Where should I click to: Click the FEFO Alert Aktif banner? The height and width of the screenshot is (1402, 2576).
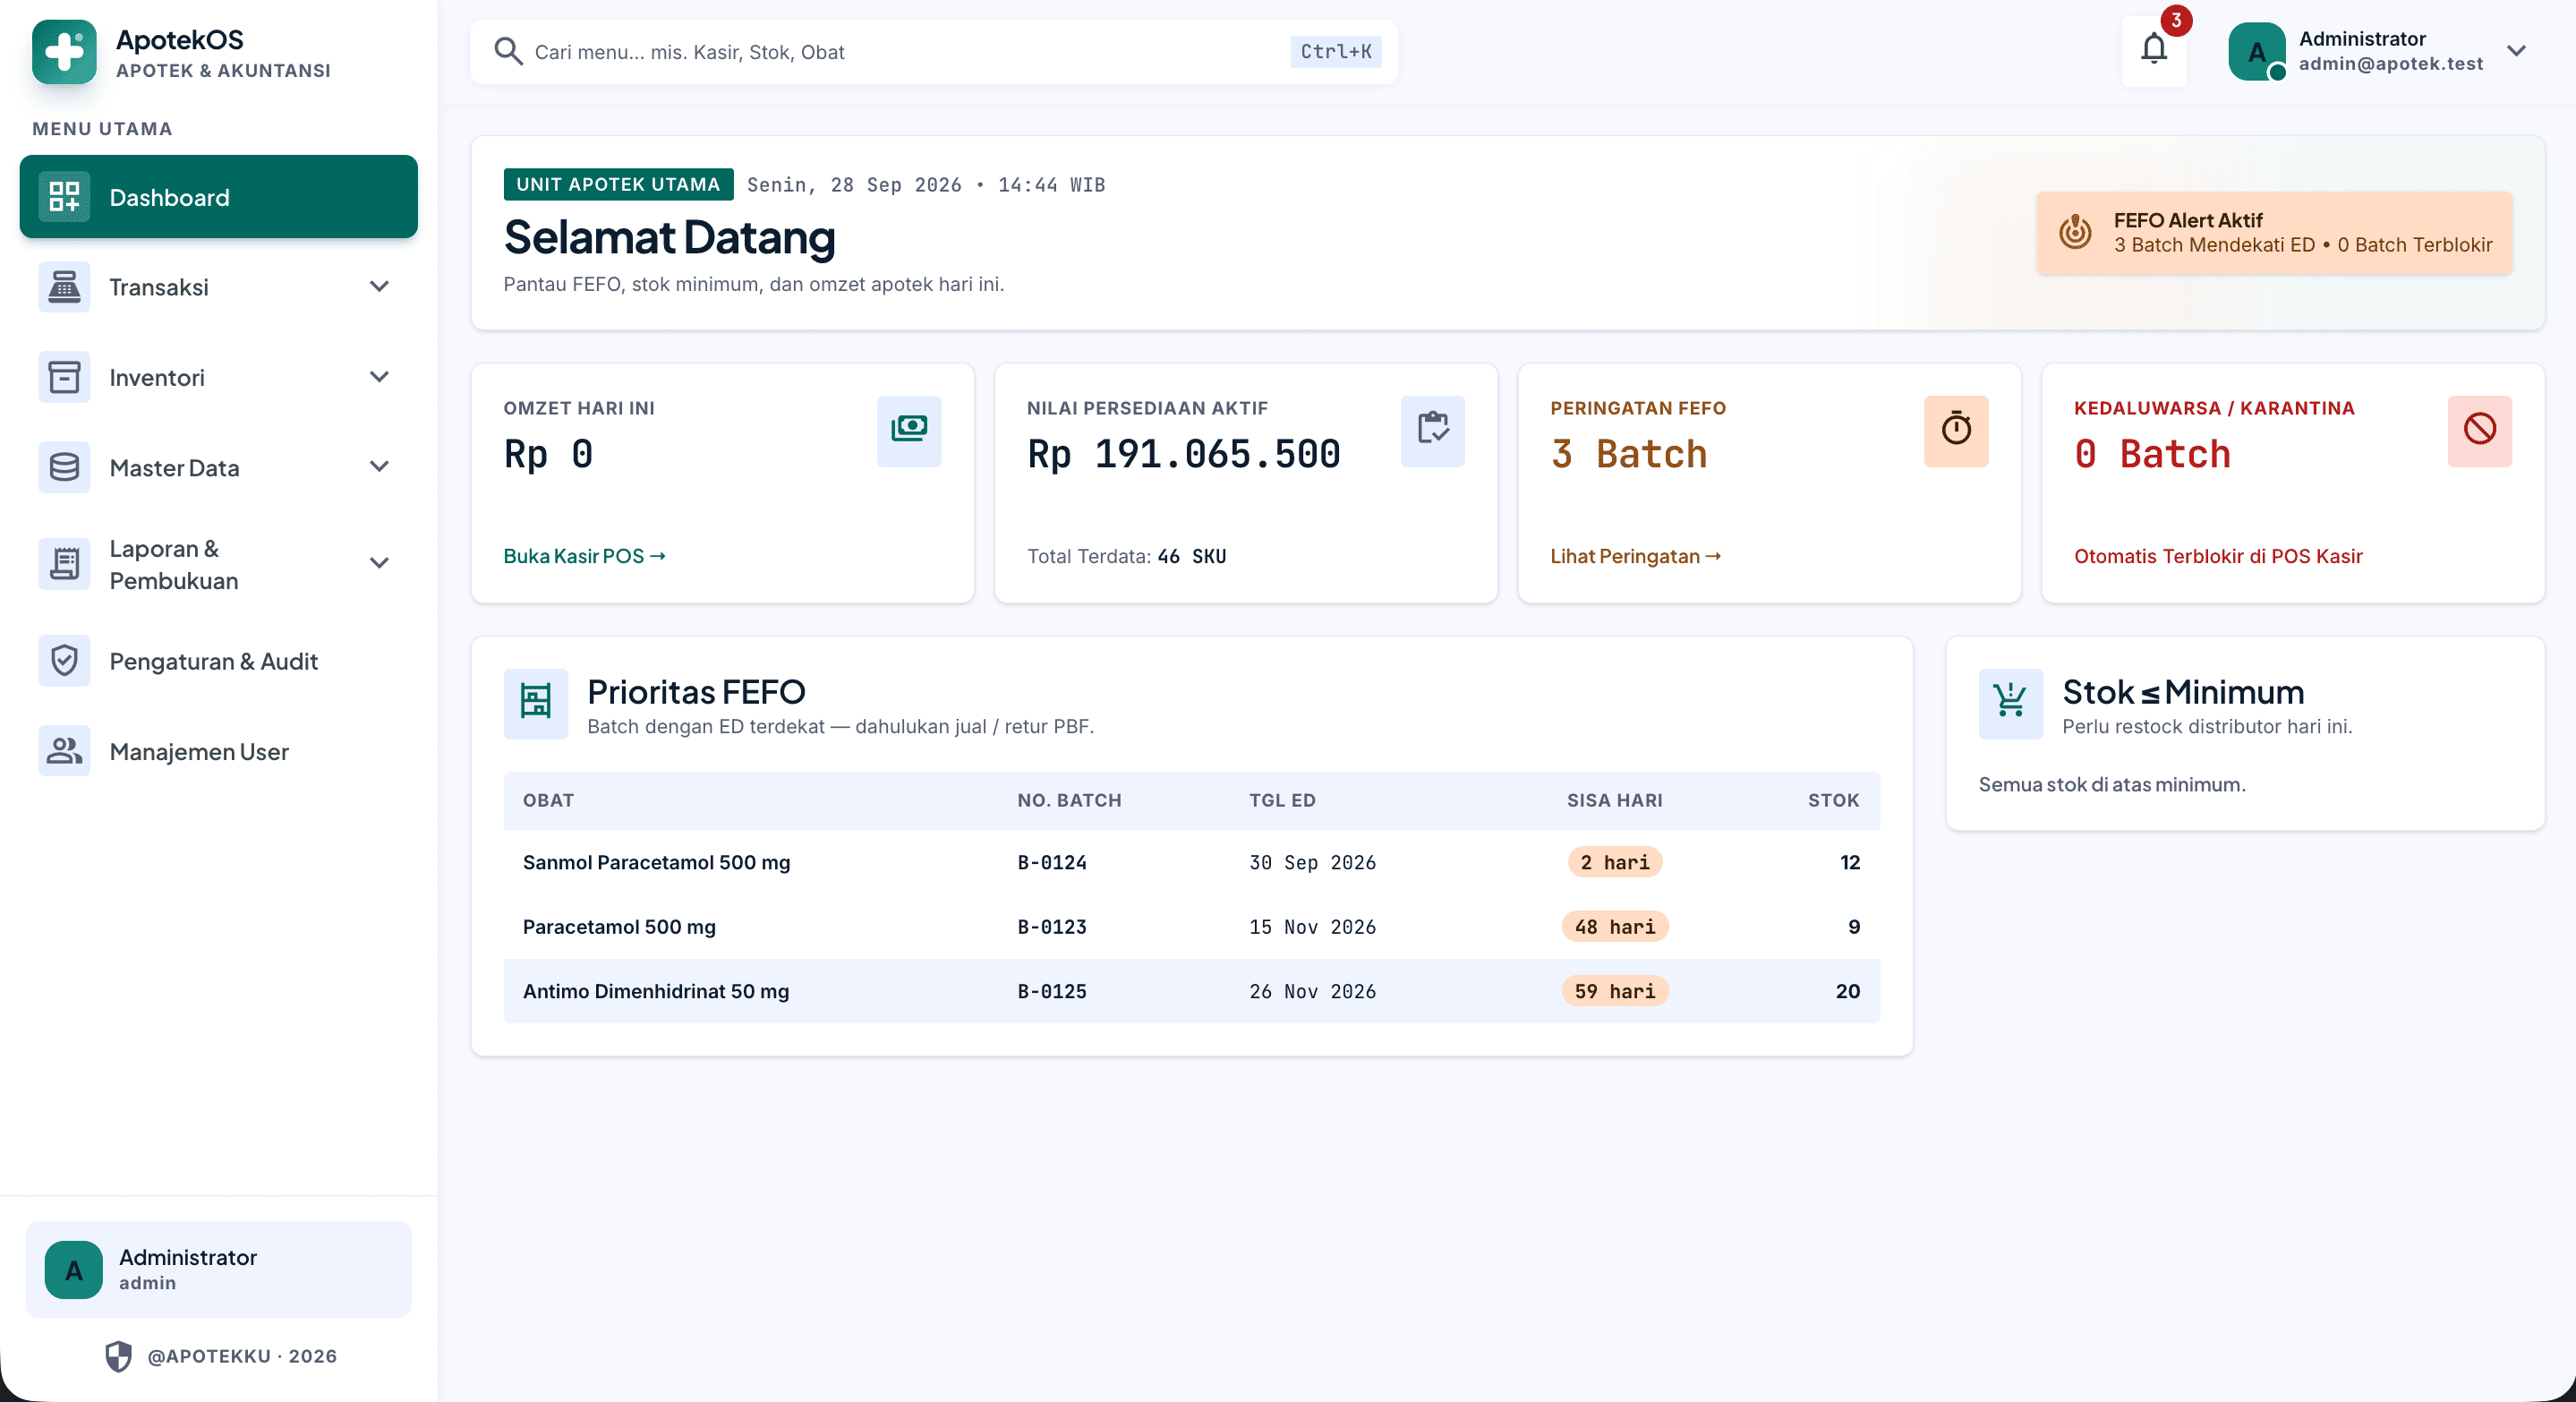pyautogui.click(x=2274, y=233)
